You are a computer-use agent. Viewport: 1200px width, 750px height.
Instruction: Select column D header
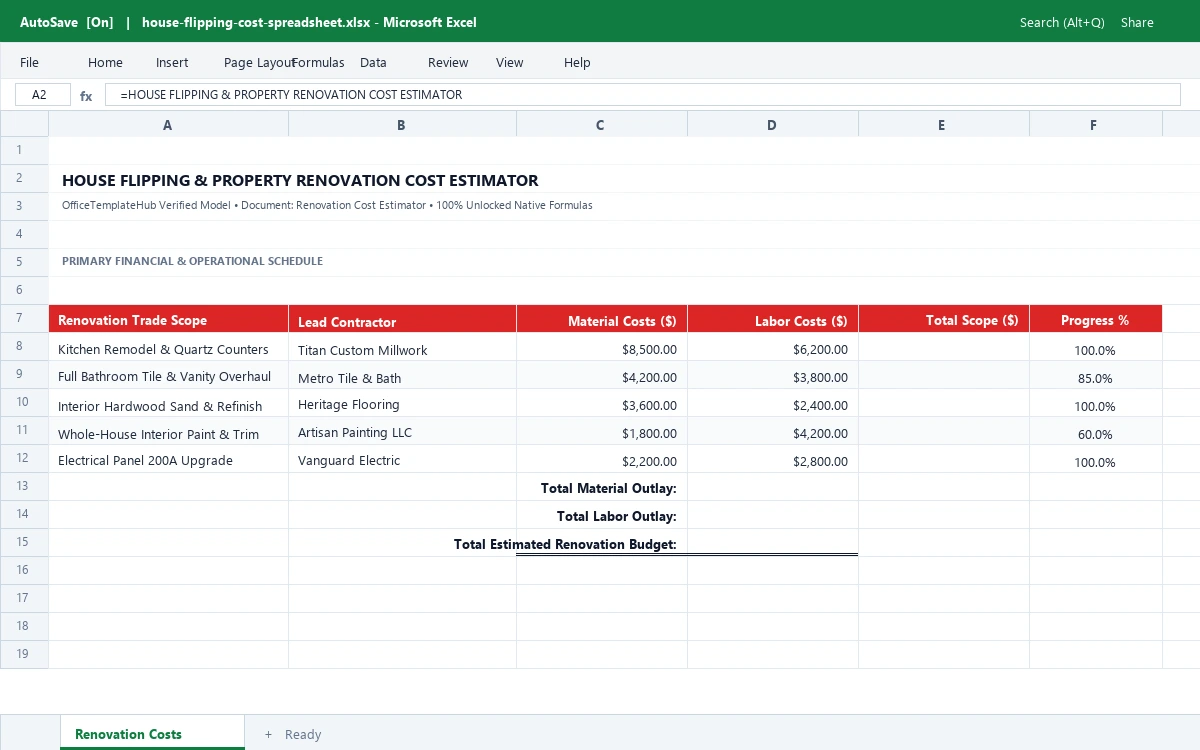(772, 125)
